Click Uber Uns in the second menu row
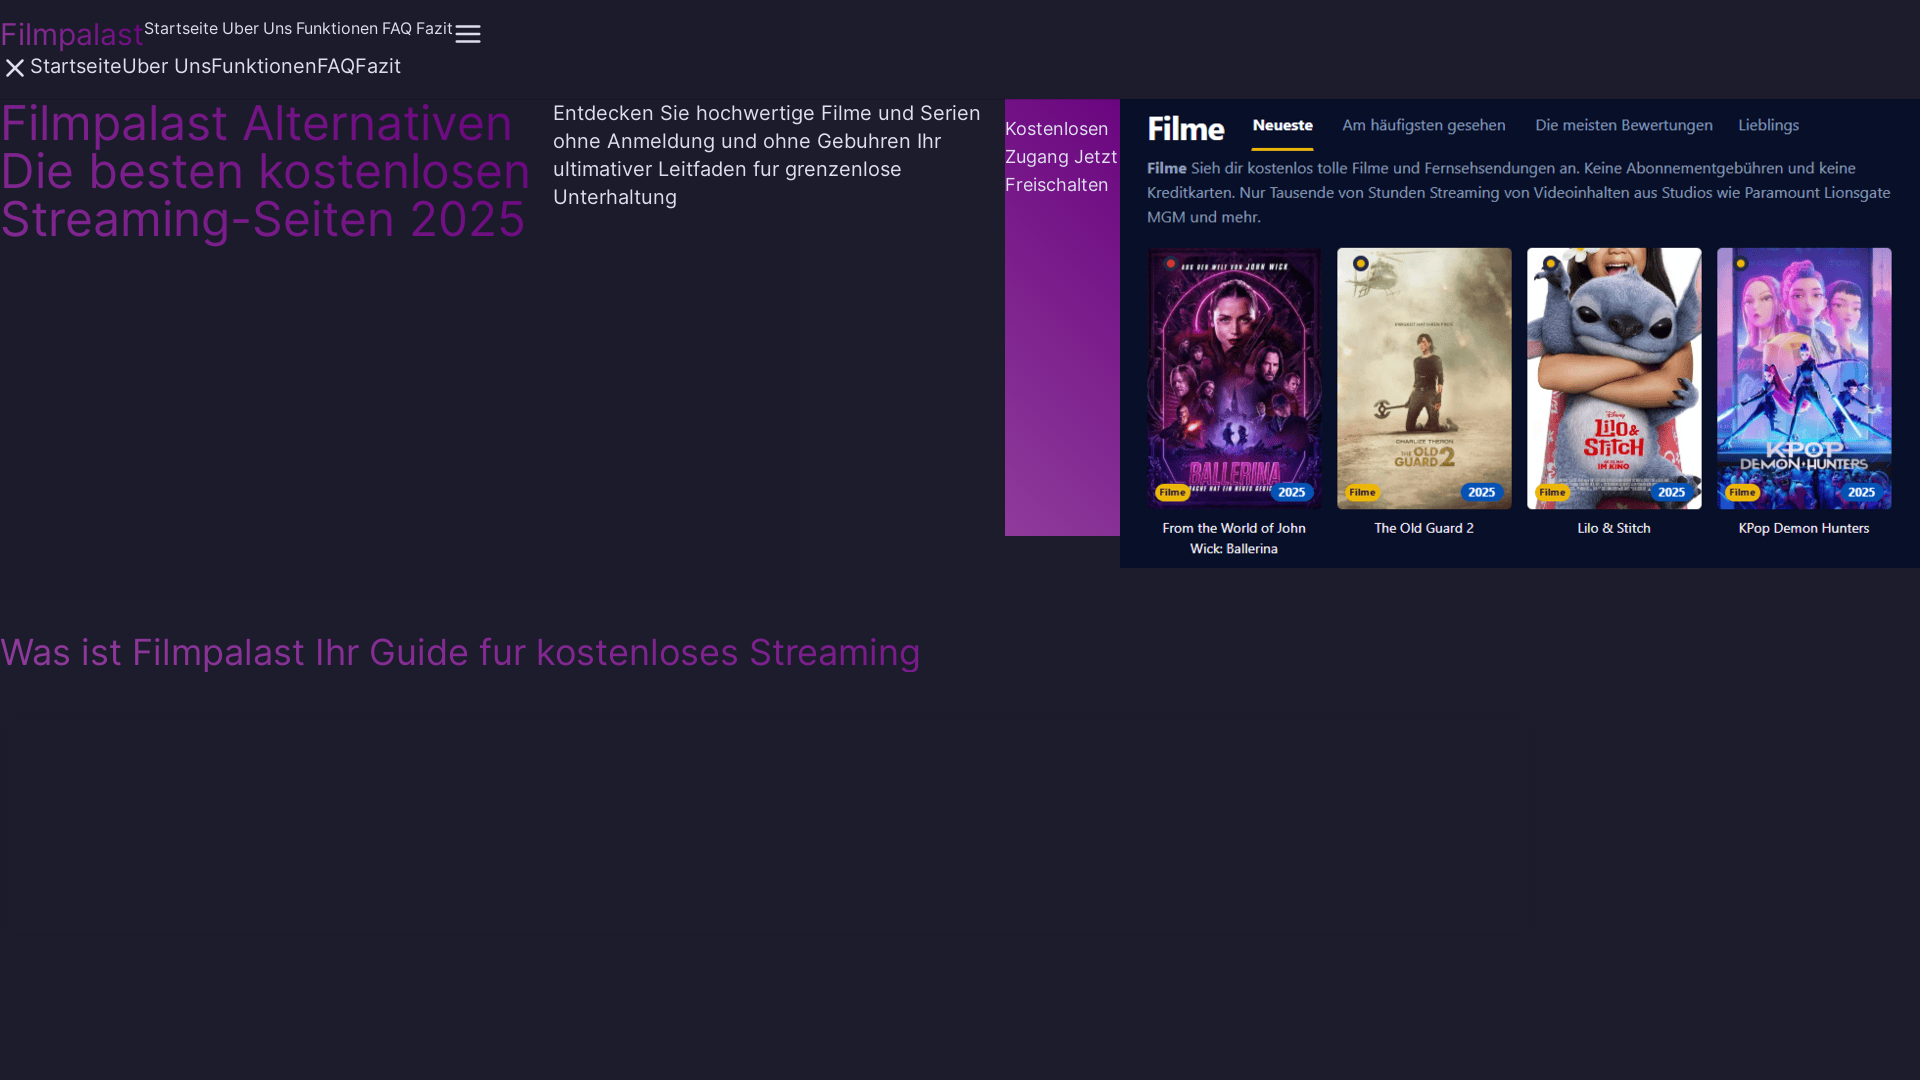 point(166,66)
